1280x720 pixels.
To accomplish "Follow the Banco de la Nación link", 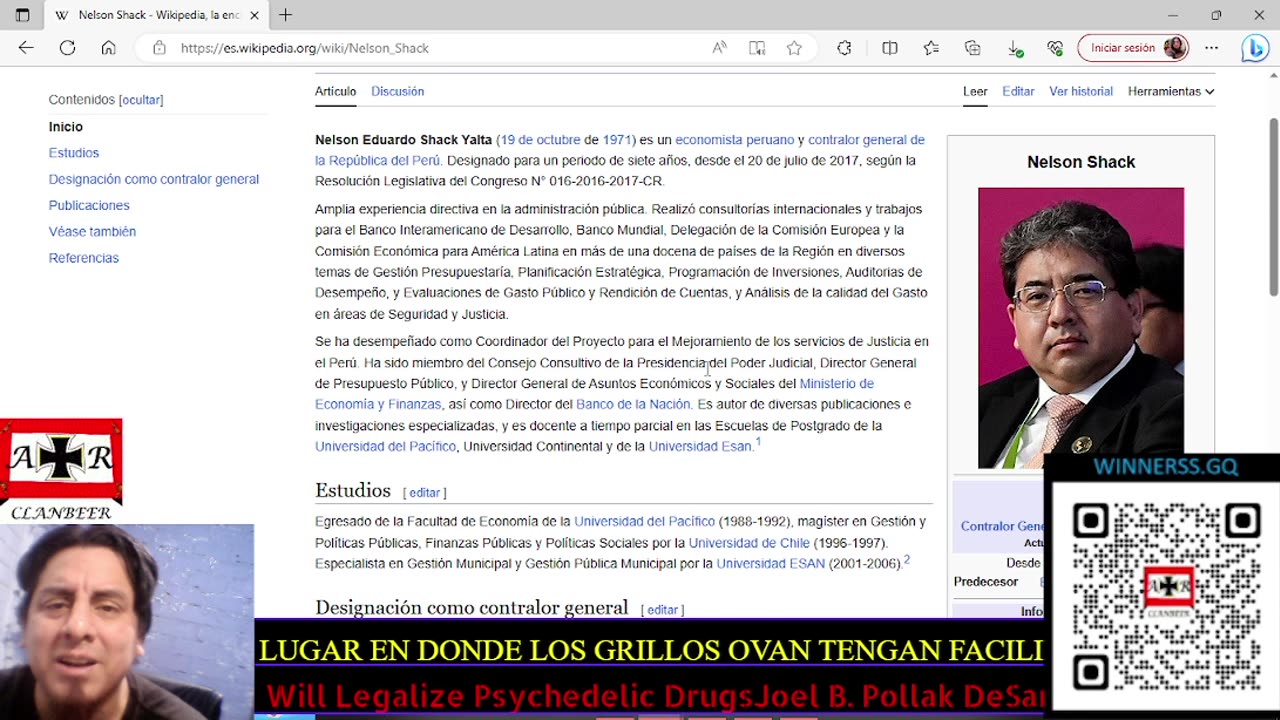I will point(633,404).
